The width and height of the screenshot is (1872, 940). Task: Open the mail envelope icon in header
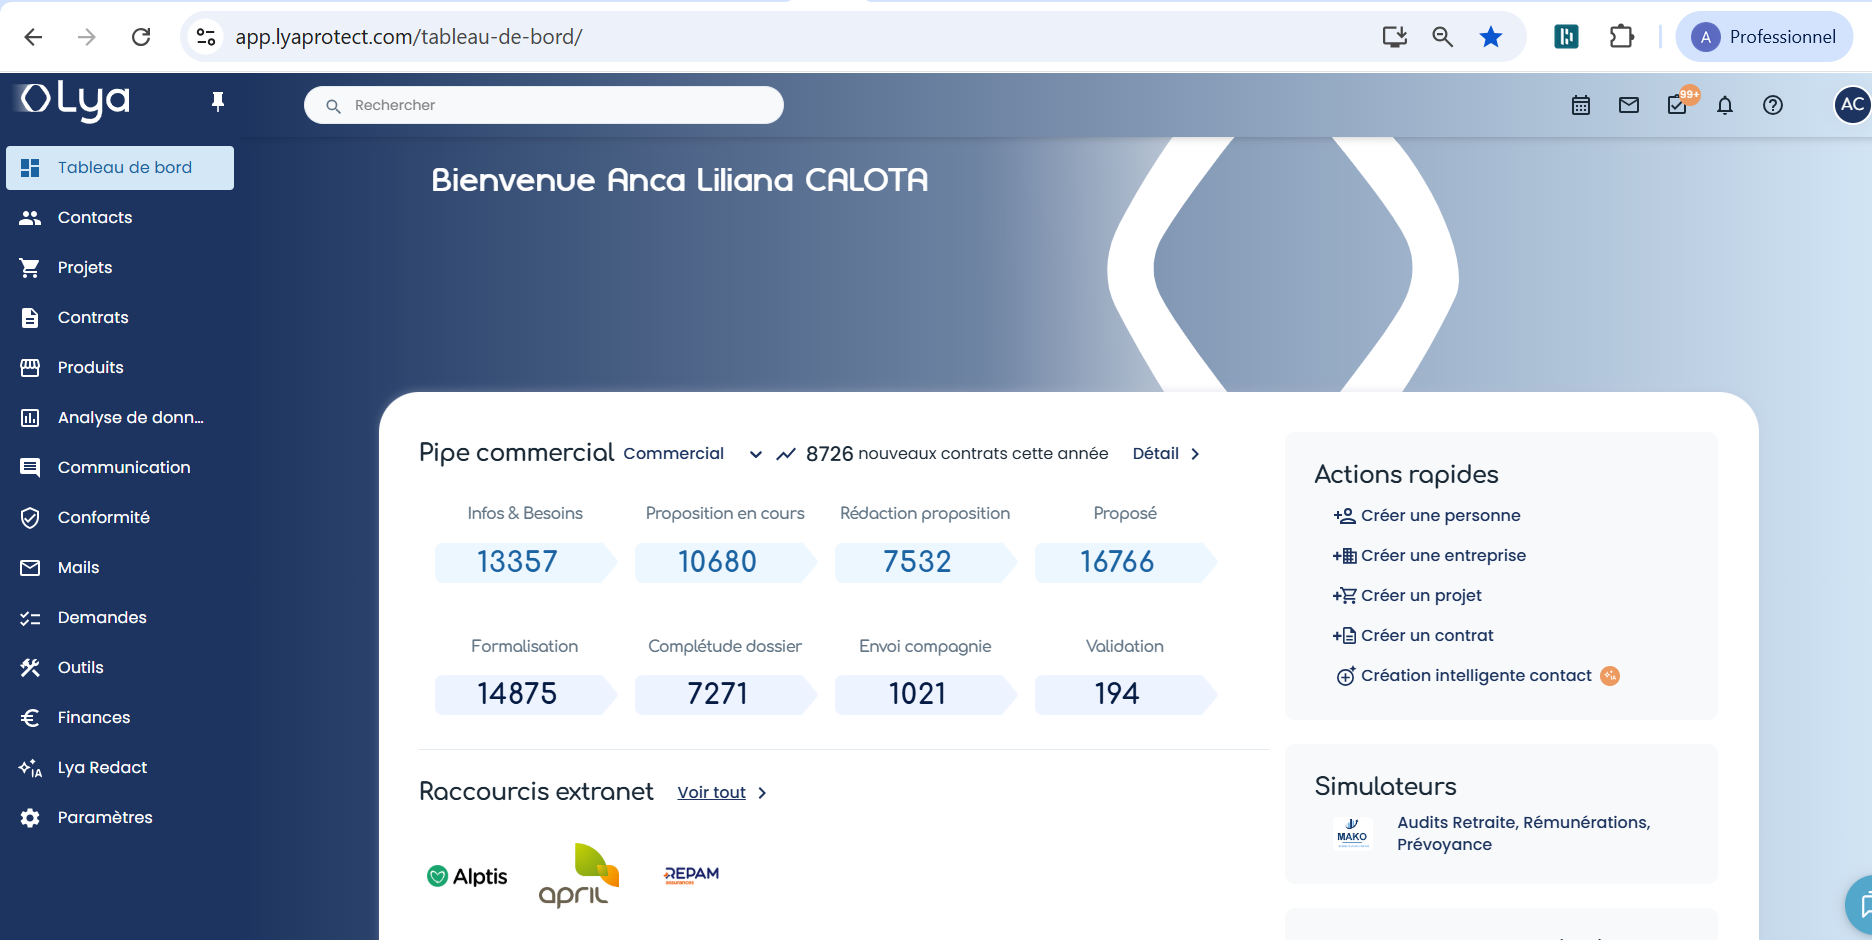click(1628, 105)
